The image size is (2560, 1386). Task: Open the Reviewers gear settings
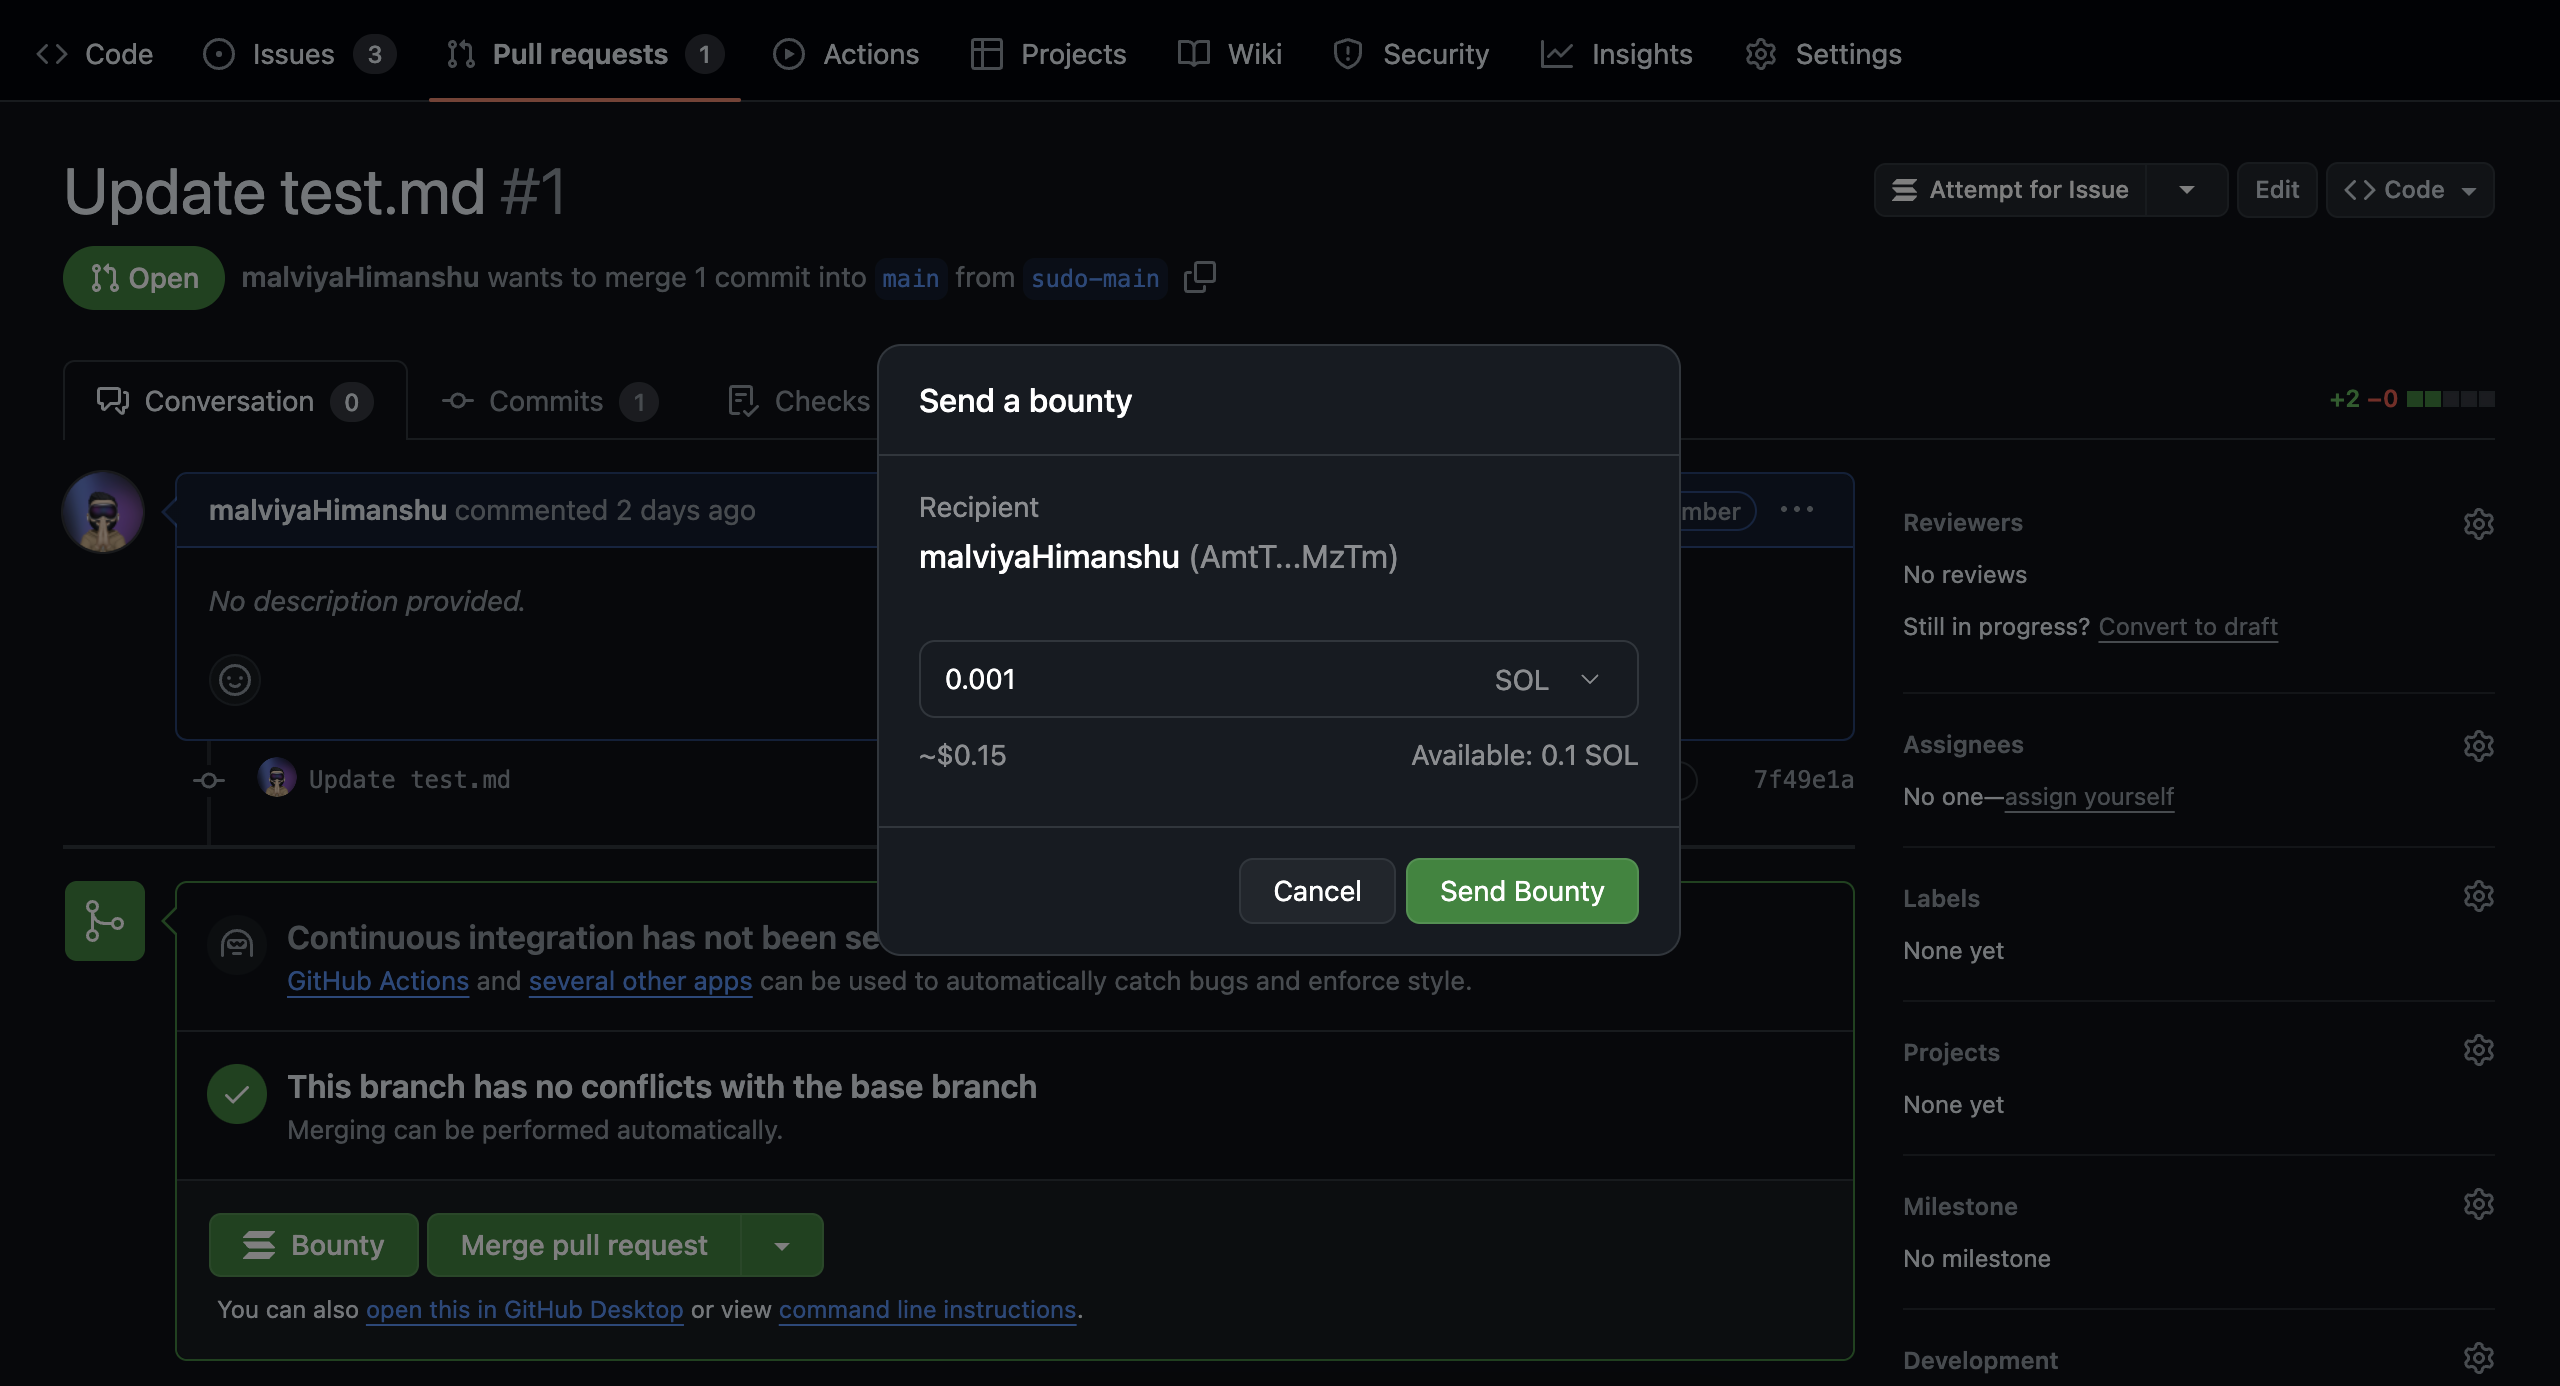[x=2478, y=523]
